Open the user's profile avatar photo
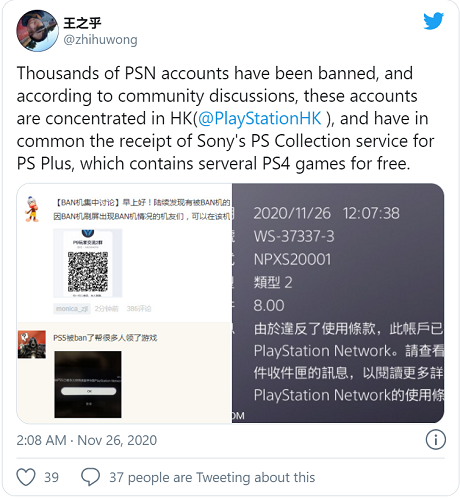The height and width of the screenshot is (498, 460). [37, 31]
